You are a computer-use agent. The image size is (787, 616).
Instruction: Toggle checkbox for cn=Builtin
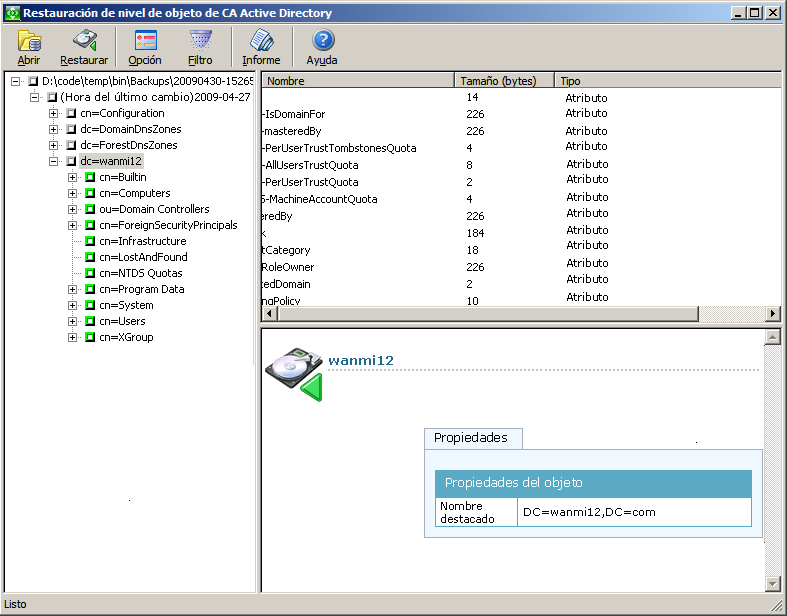click(90, 178)
